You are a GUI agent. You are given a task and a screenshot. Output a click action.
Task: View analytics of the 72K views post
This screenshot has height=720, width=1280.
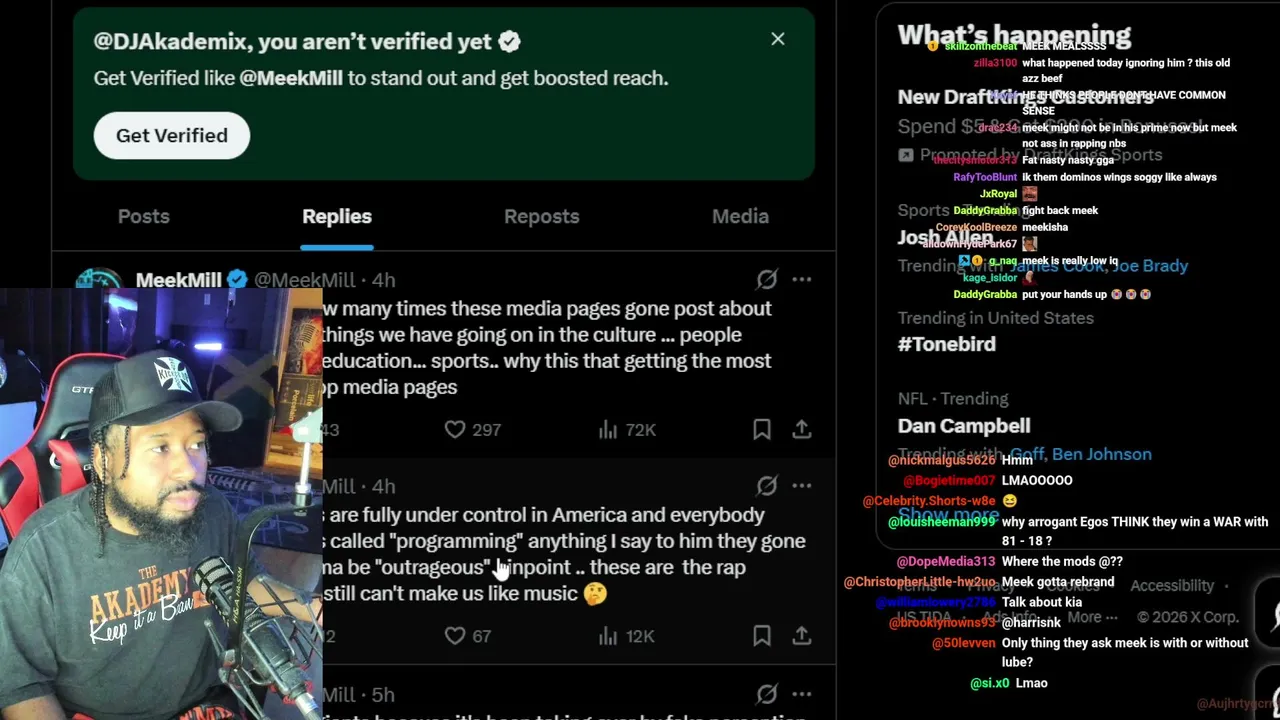click(x=627, y=429)
